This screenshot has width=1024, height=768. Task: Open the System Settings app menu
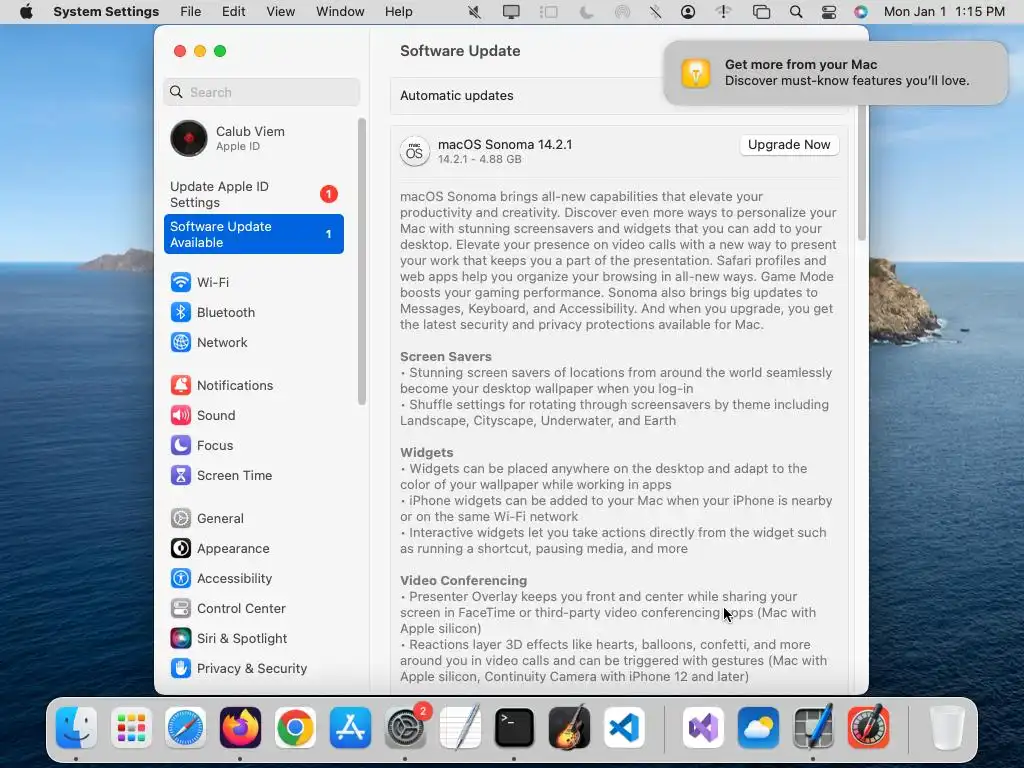click(106, 12)
